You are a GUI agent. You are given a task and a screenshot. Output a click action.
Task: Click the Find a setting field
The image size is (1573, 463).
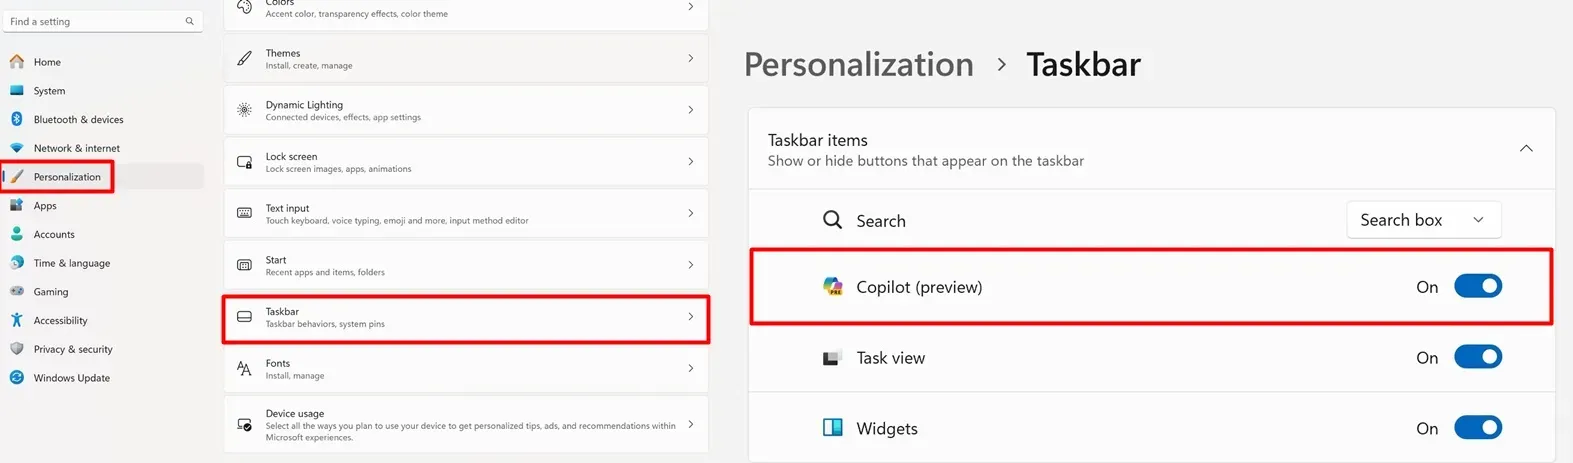click(x=95, y=21)
